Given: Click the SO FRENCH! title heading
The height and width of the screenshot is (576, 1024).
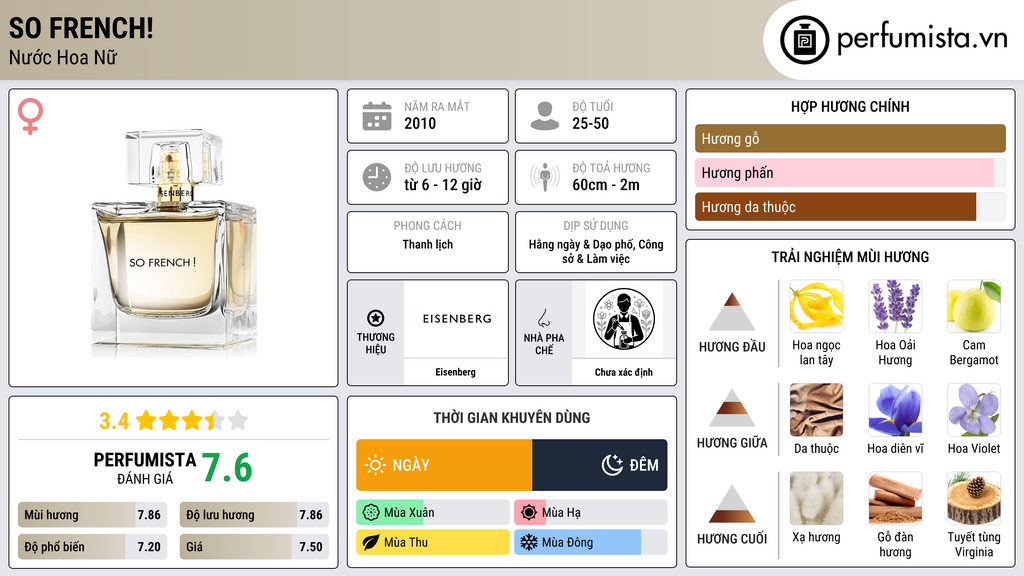Looking at the screenshot, I should pyautogui.click(x=81, y=28).
